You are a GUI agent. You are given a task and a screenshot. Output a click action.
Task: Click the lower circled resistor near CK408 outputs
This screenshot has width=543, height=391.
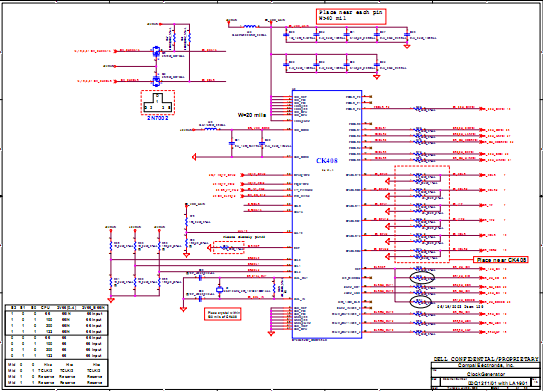pos(421,302)
